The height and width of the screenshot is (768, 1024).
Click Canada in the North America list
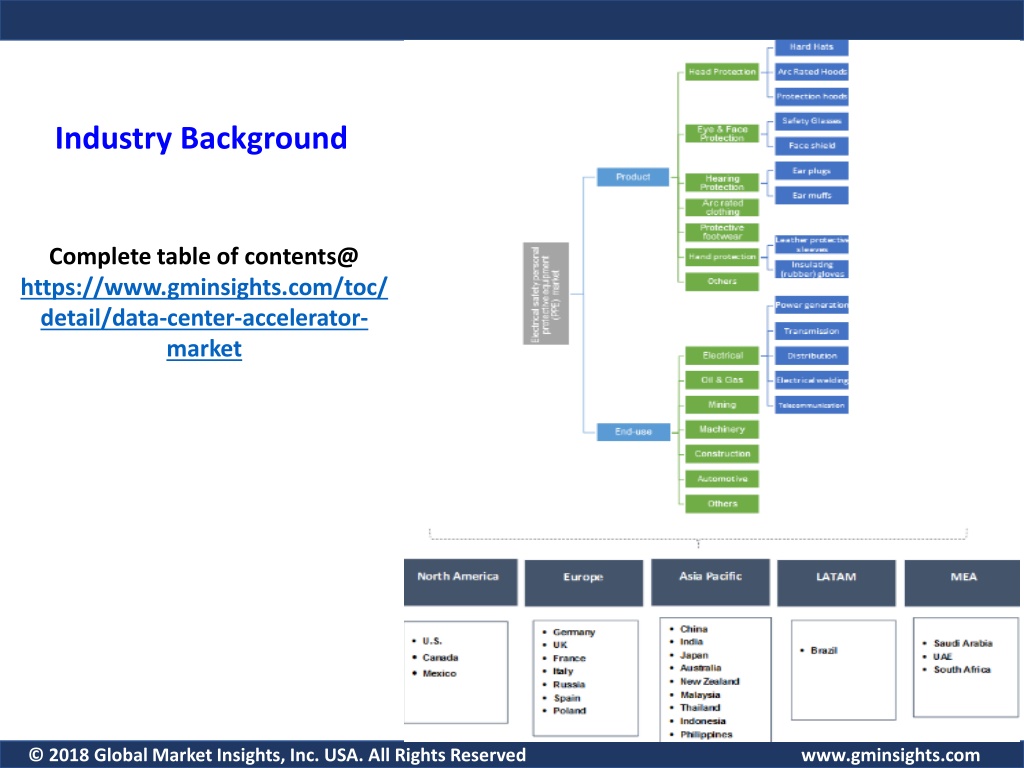tap(440, 658)
